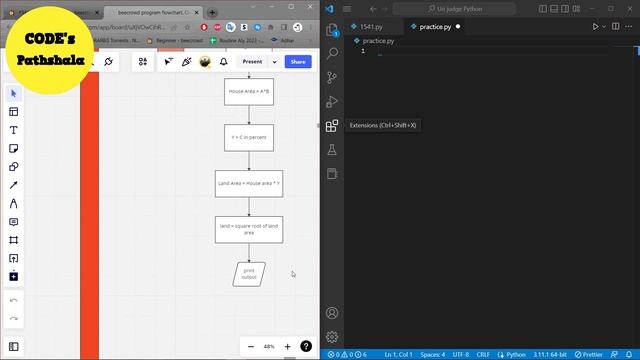640x360 pixels.
Task: Toggle primary sidebar layout icon
Action: click(543, 9)
